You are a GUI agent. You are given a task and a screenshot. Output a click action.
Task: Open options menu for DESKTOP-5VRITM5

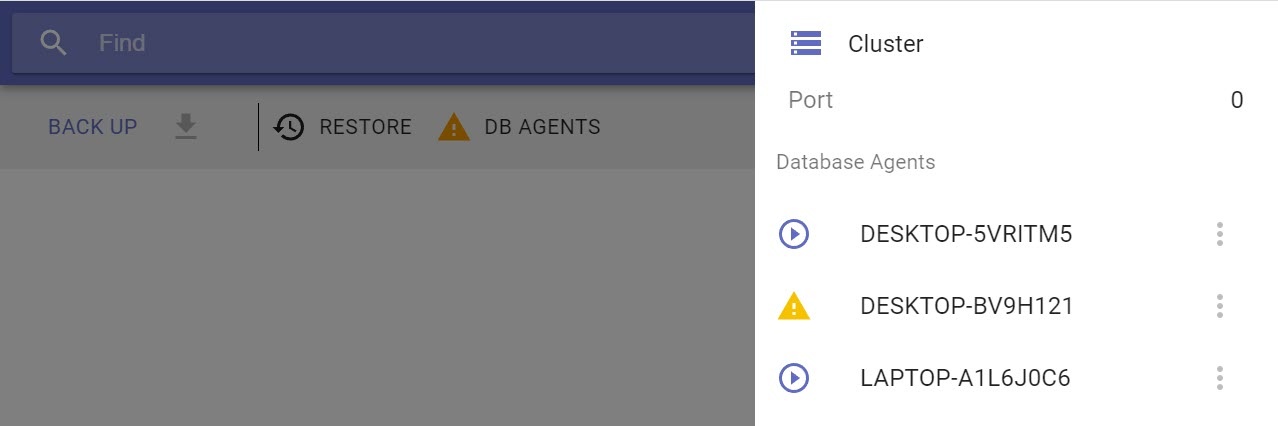tap(1219, 234)
